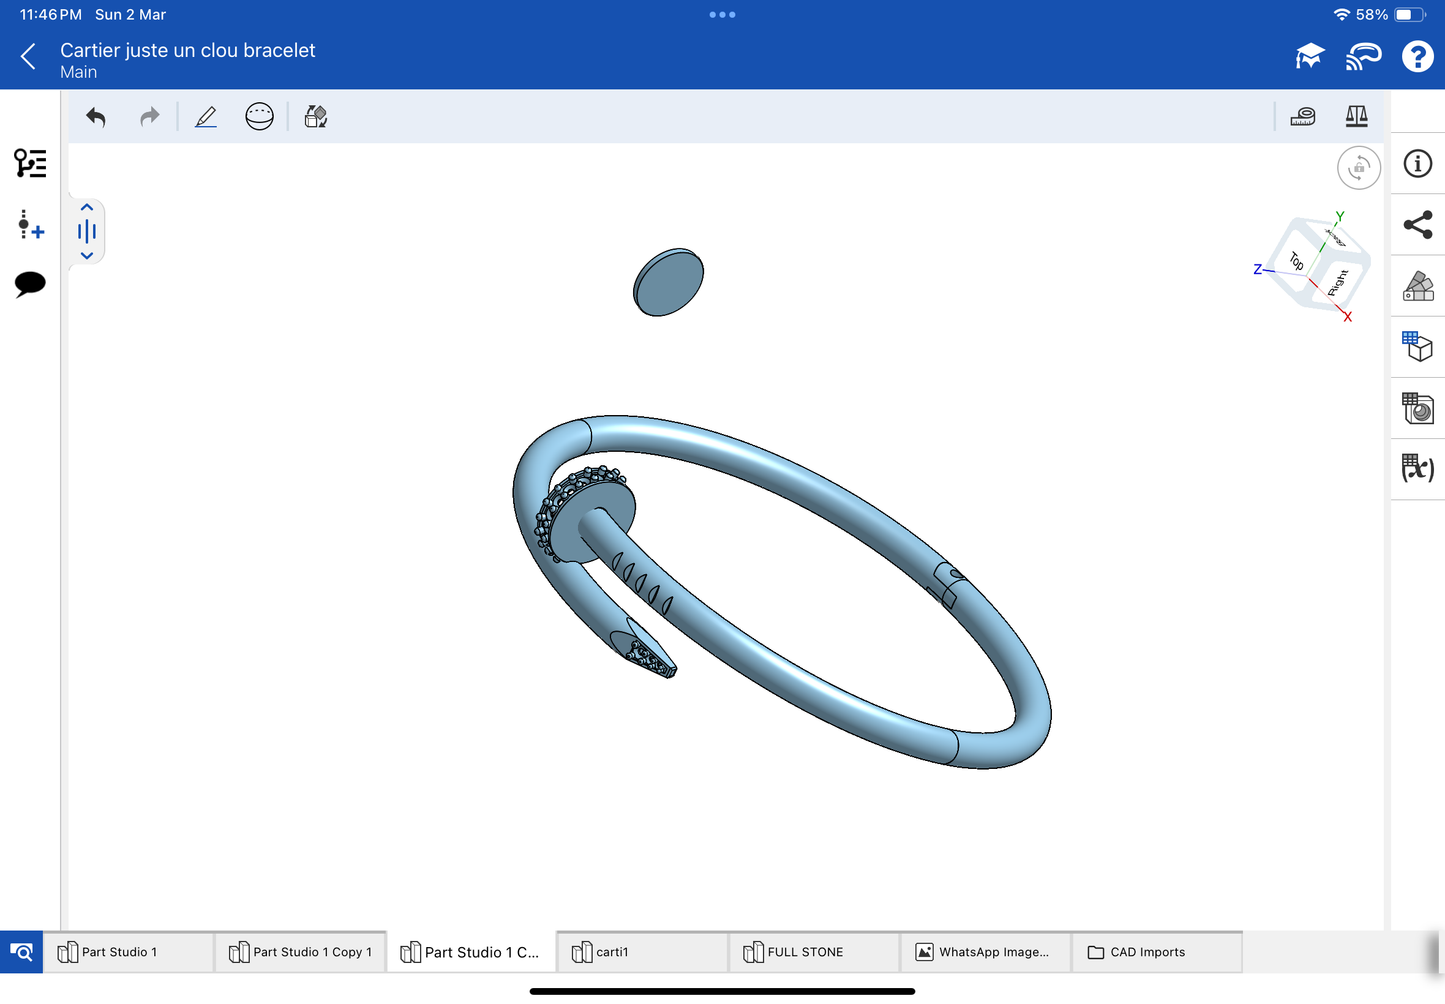Image resolution: width=1445 pixels, height=1004 pixels.
Task: Tap the redo arrow in the toolbar
Action: coord(149,117)
